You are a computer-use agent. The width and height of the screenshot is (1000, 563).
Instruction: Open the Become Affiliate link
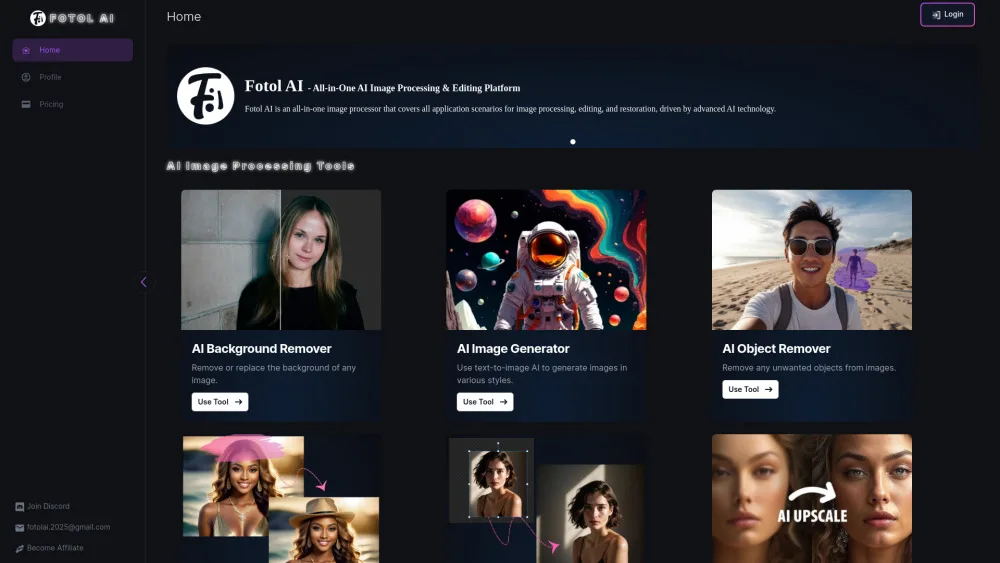(x=50, y=548)
